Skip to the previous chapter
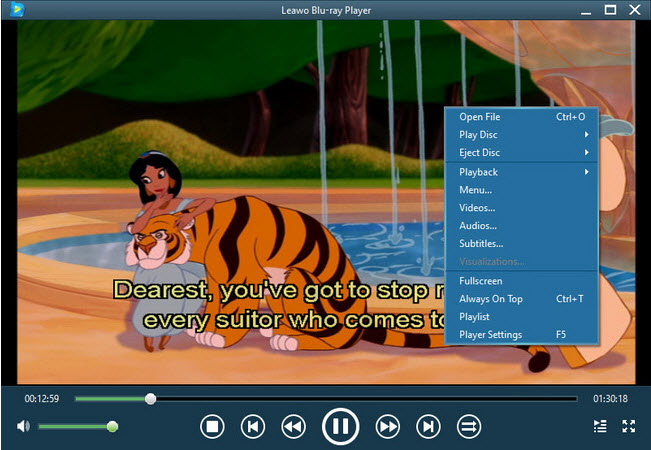Viewport: 651px width, 450px height. (x=253, y=427)
